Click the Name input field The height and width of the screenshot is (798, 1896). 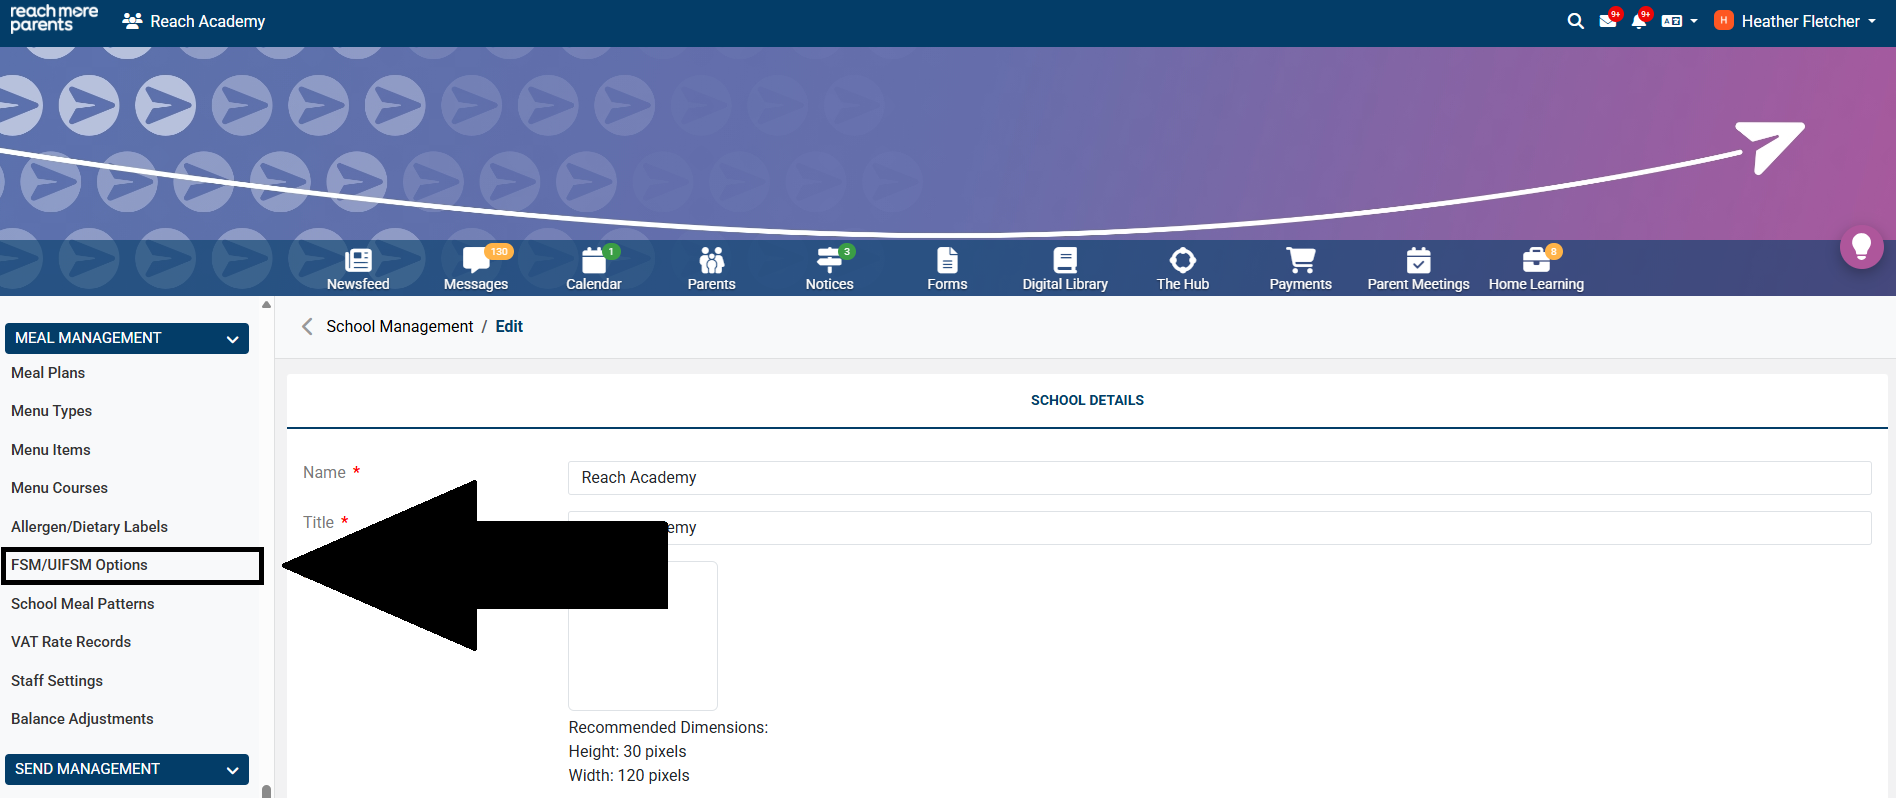[1218, 478]
